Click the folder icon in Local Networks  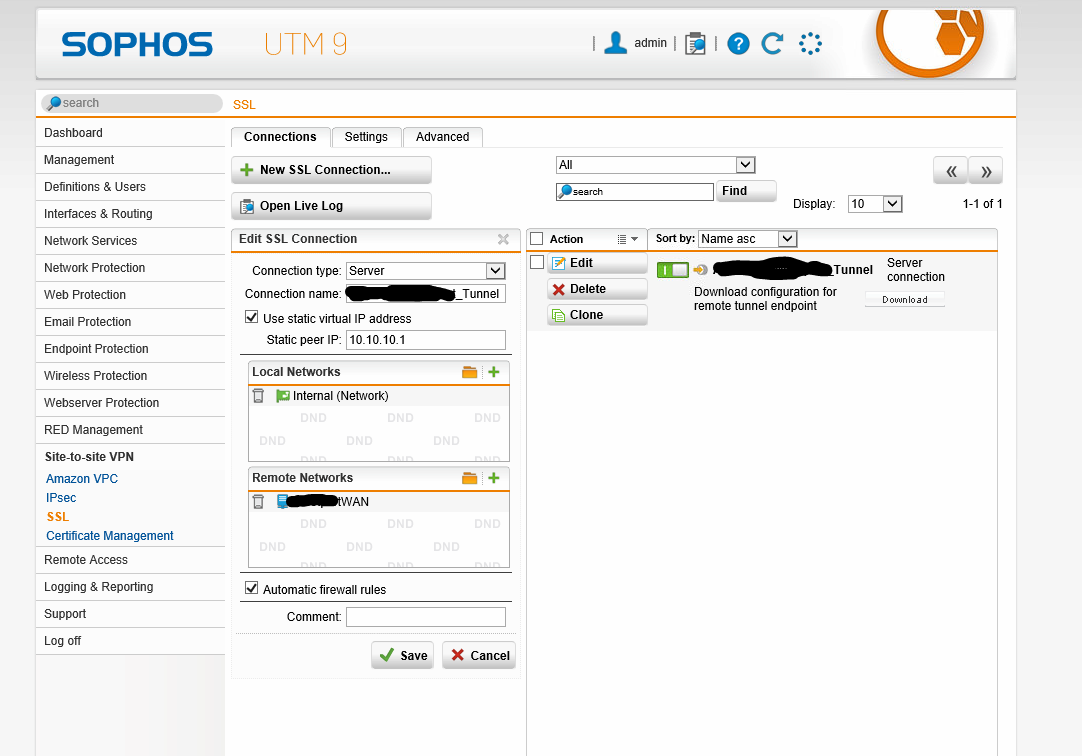pyautogui.click(x=470, y=372)
